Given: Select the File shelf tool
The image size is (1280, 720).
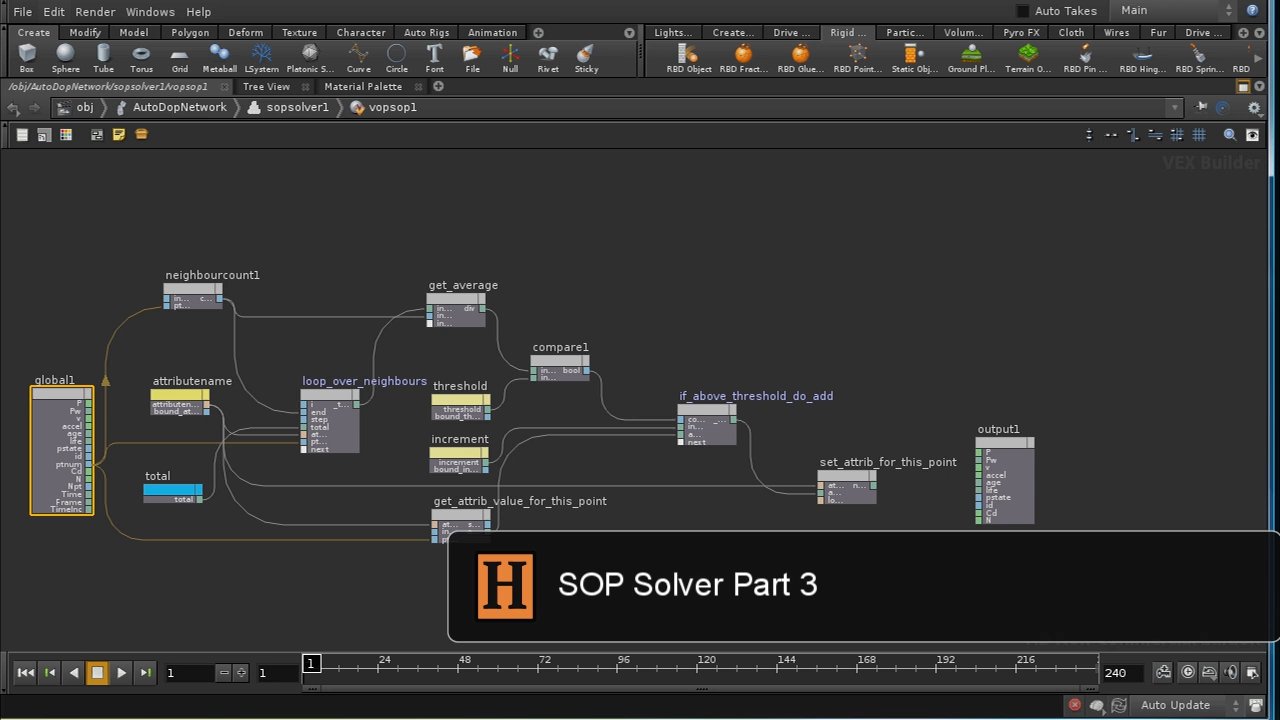Looking at the screenshot, I should pos(472,58).
